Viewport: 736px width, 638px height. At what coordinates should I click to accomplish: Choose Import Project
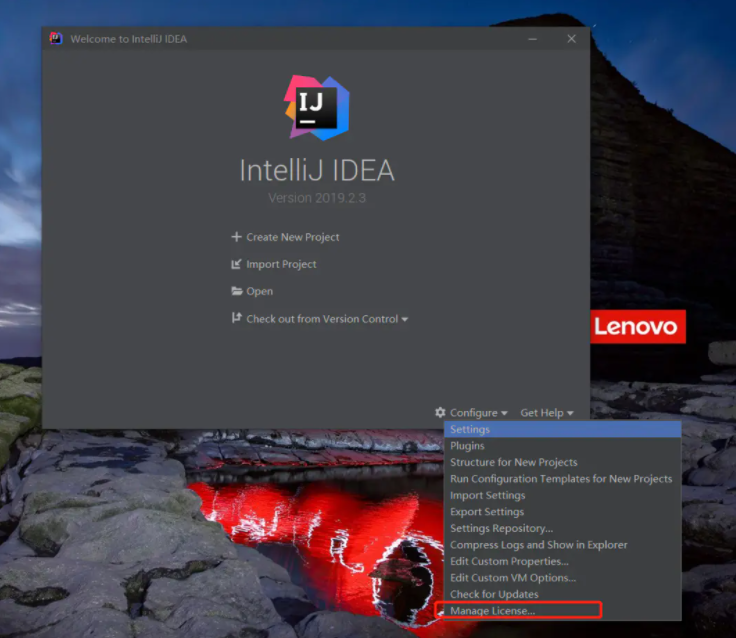pos(281,264)
